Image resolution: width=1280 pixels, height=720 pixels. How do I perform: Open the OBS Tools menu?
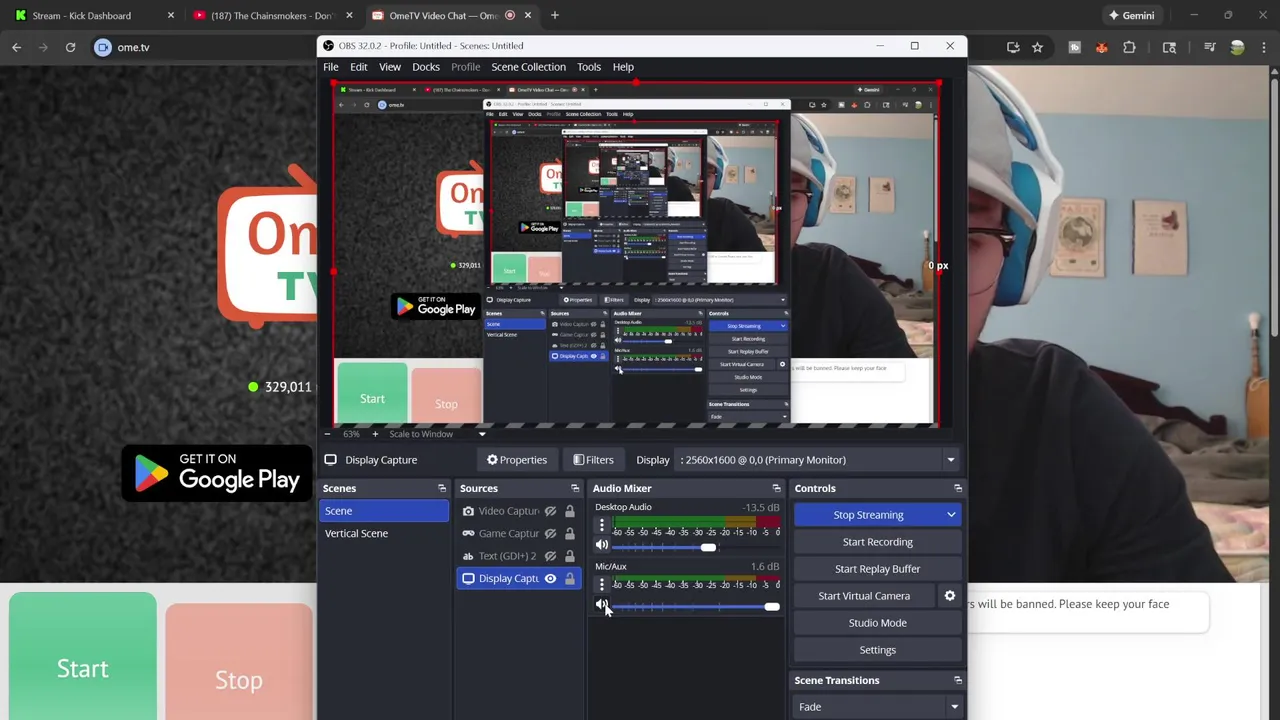tap(589, 67)
